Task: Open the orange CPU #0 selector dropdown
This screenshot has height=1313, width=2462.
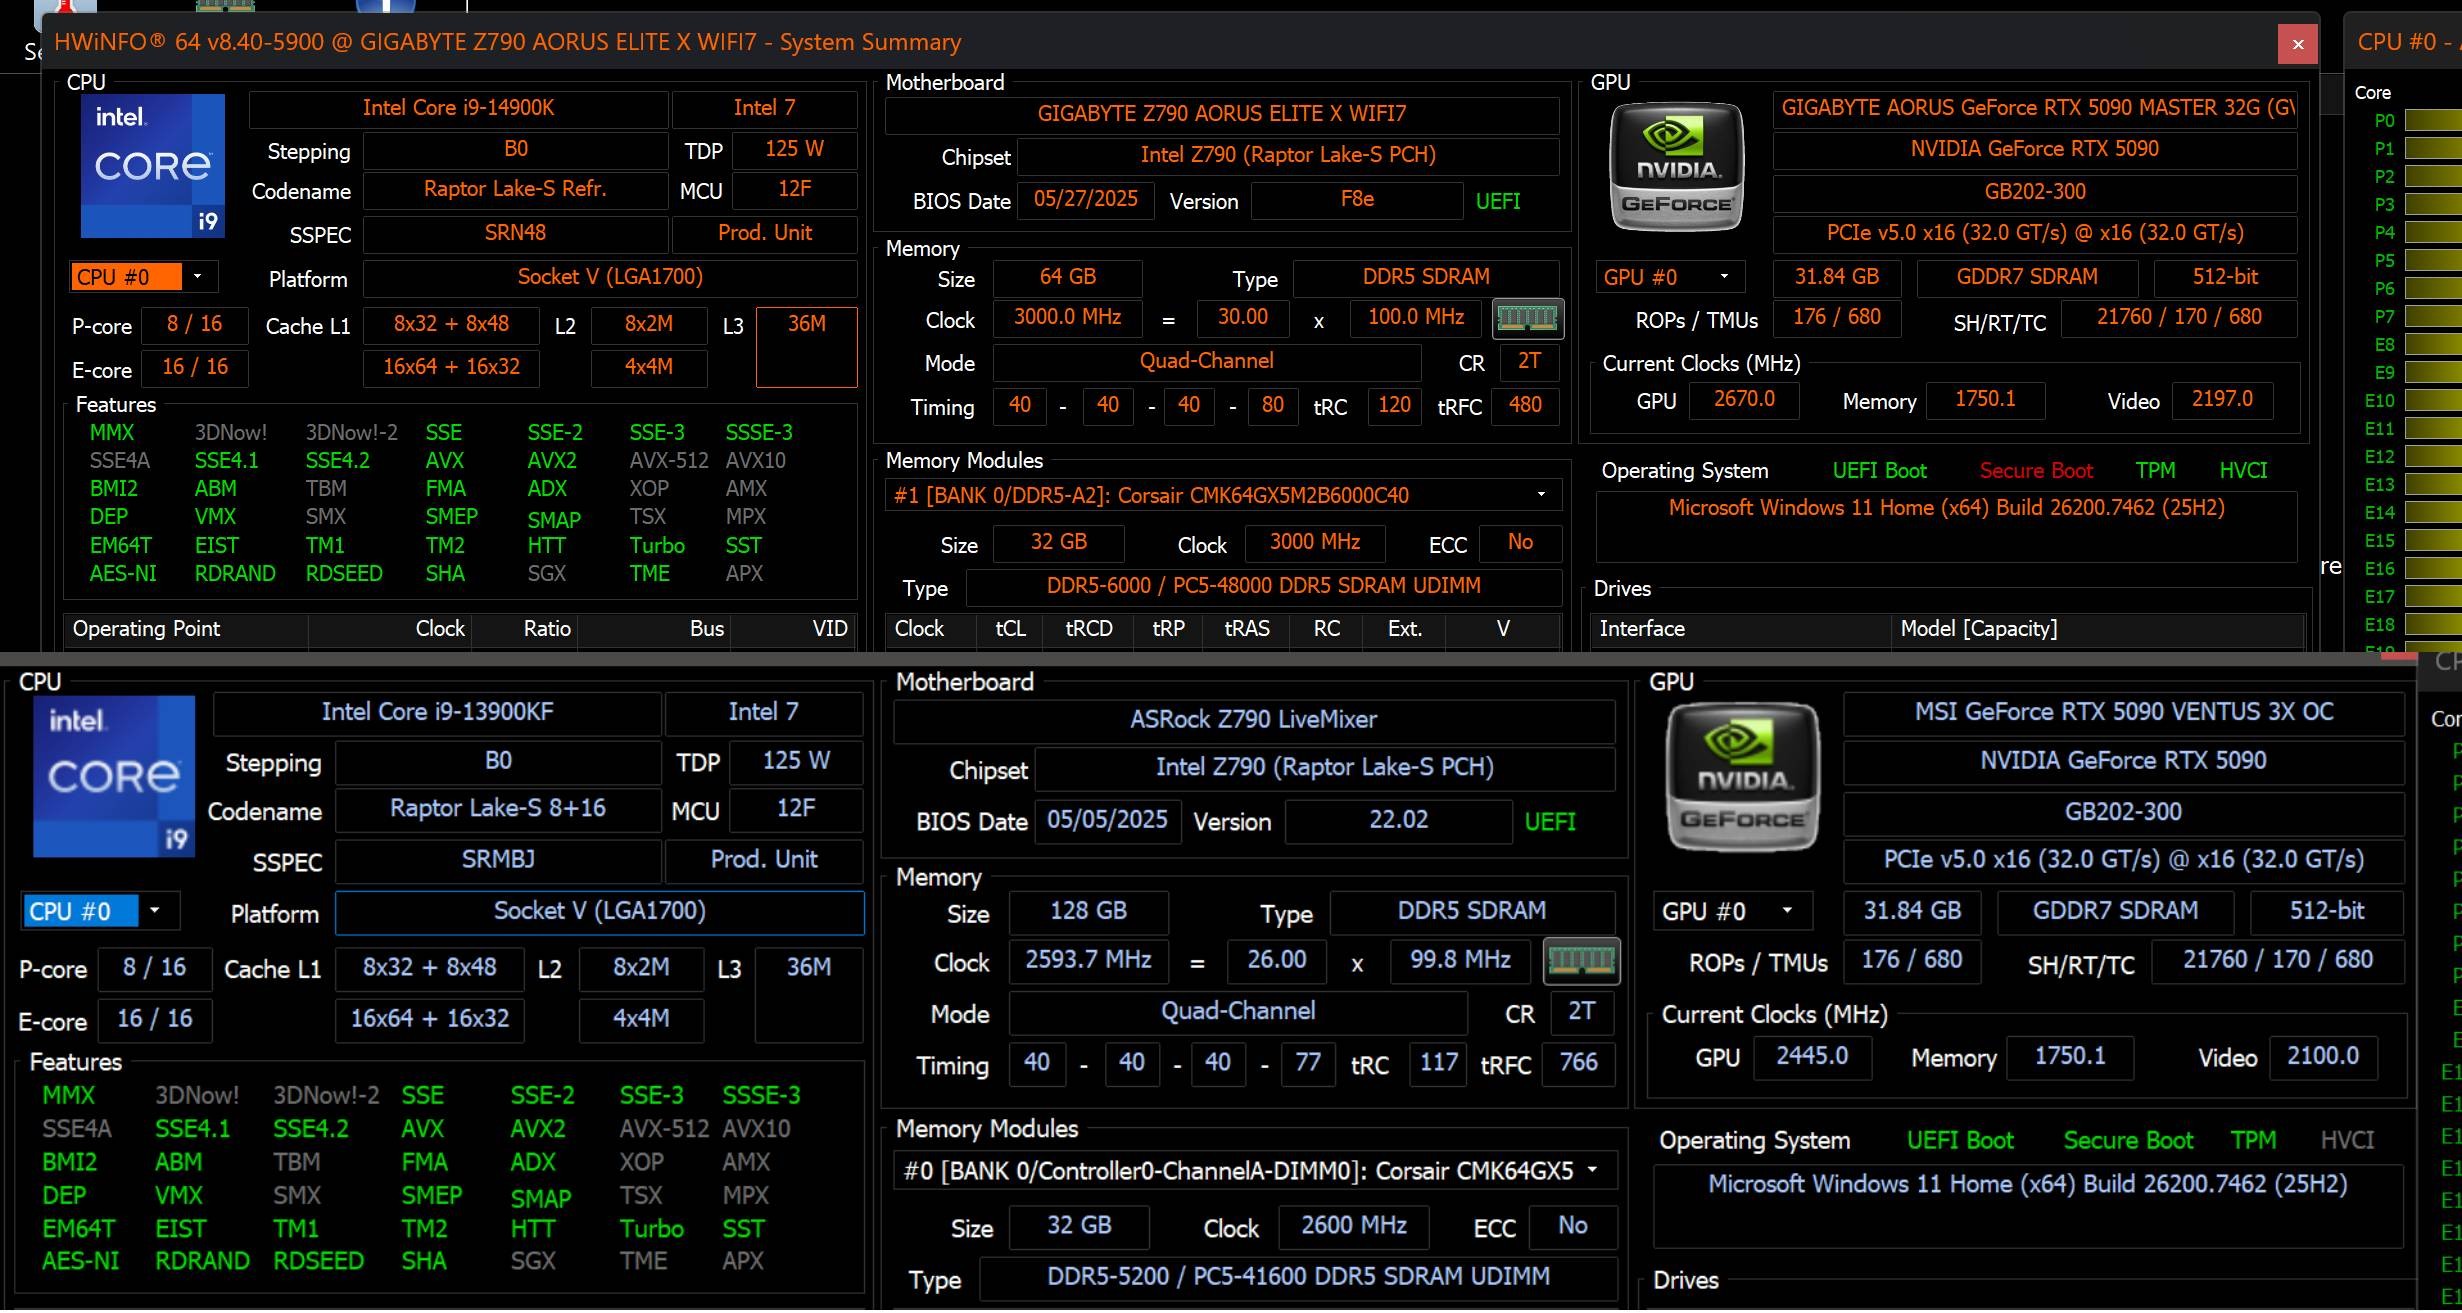Action: pos(197,277)
